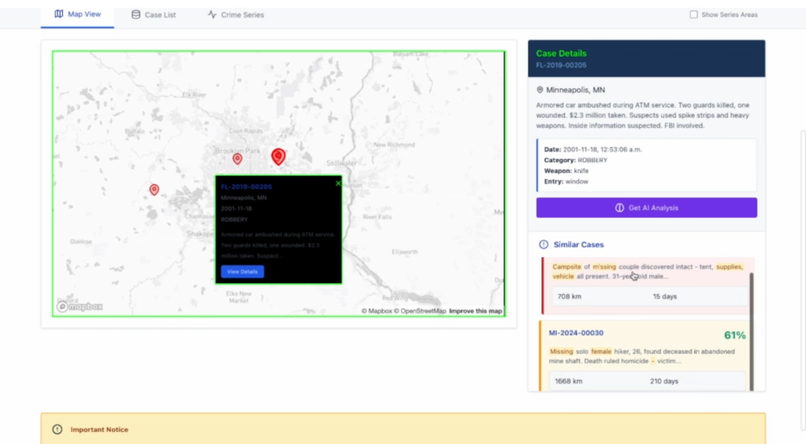Screen dimensions: 806x444
Task: Select the map pin near Brooklyn Park
Action: tap(237, 159)
